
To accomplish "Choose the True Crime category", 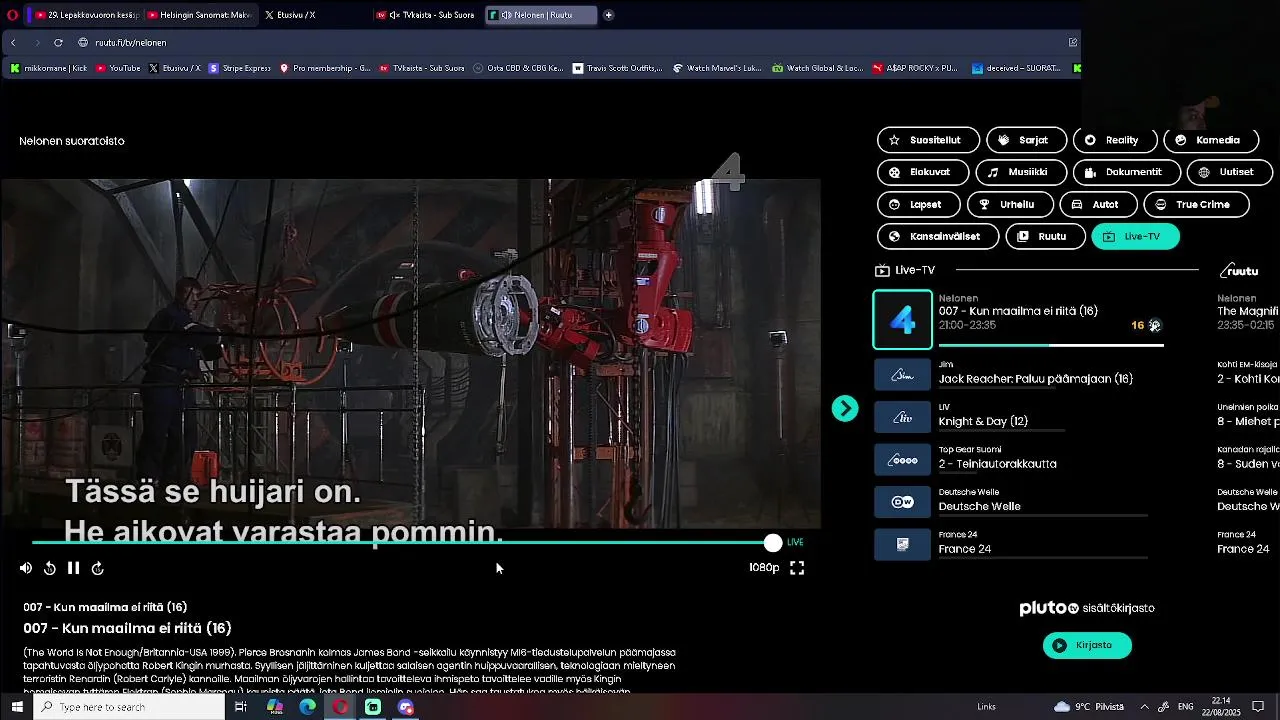I will [x=1196, y=204].
